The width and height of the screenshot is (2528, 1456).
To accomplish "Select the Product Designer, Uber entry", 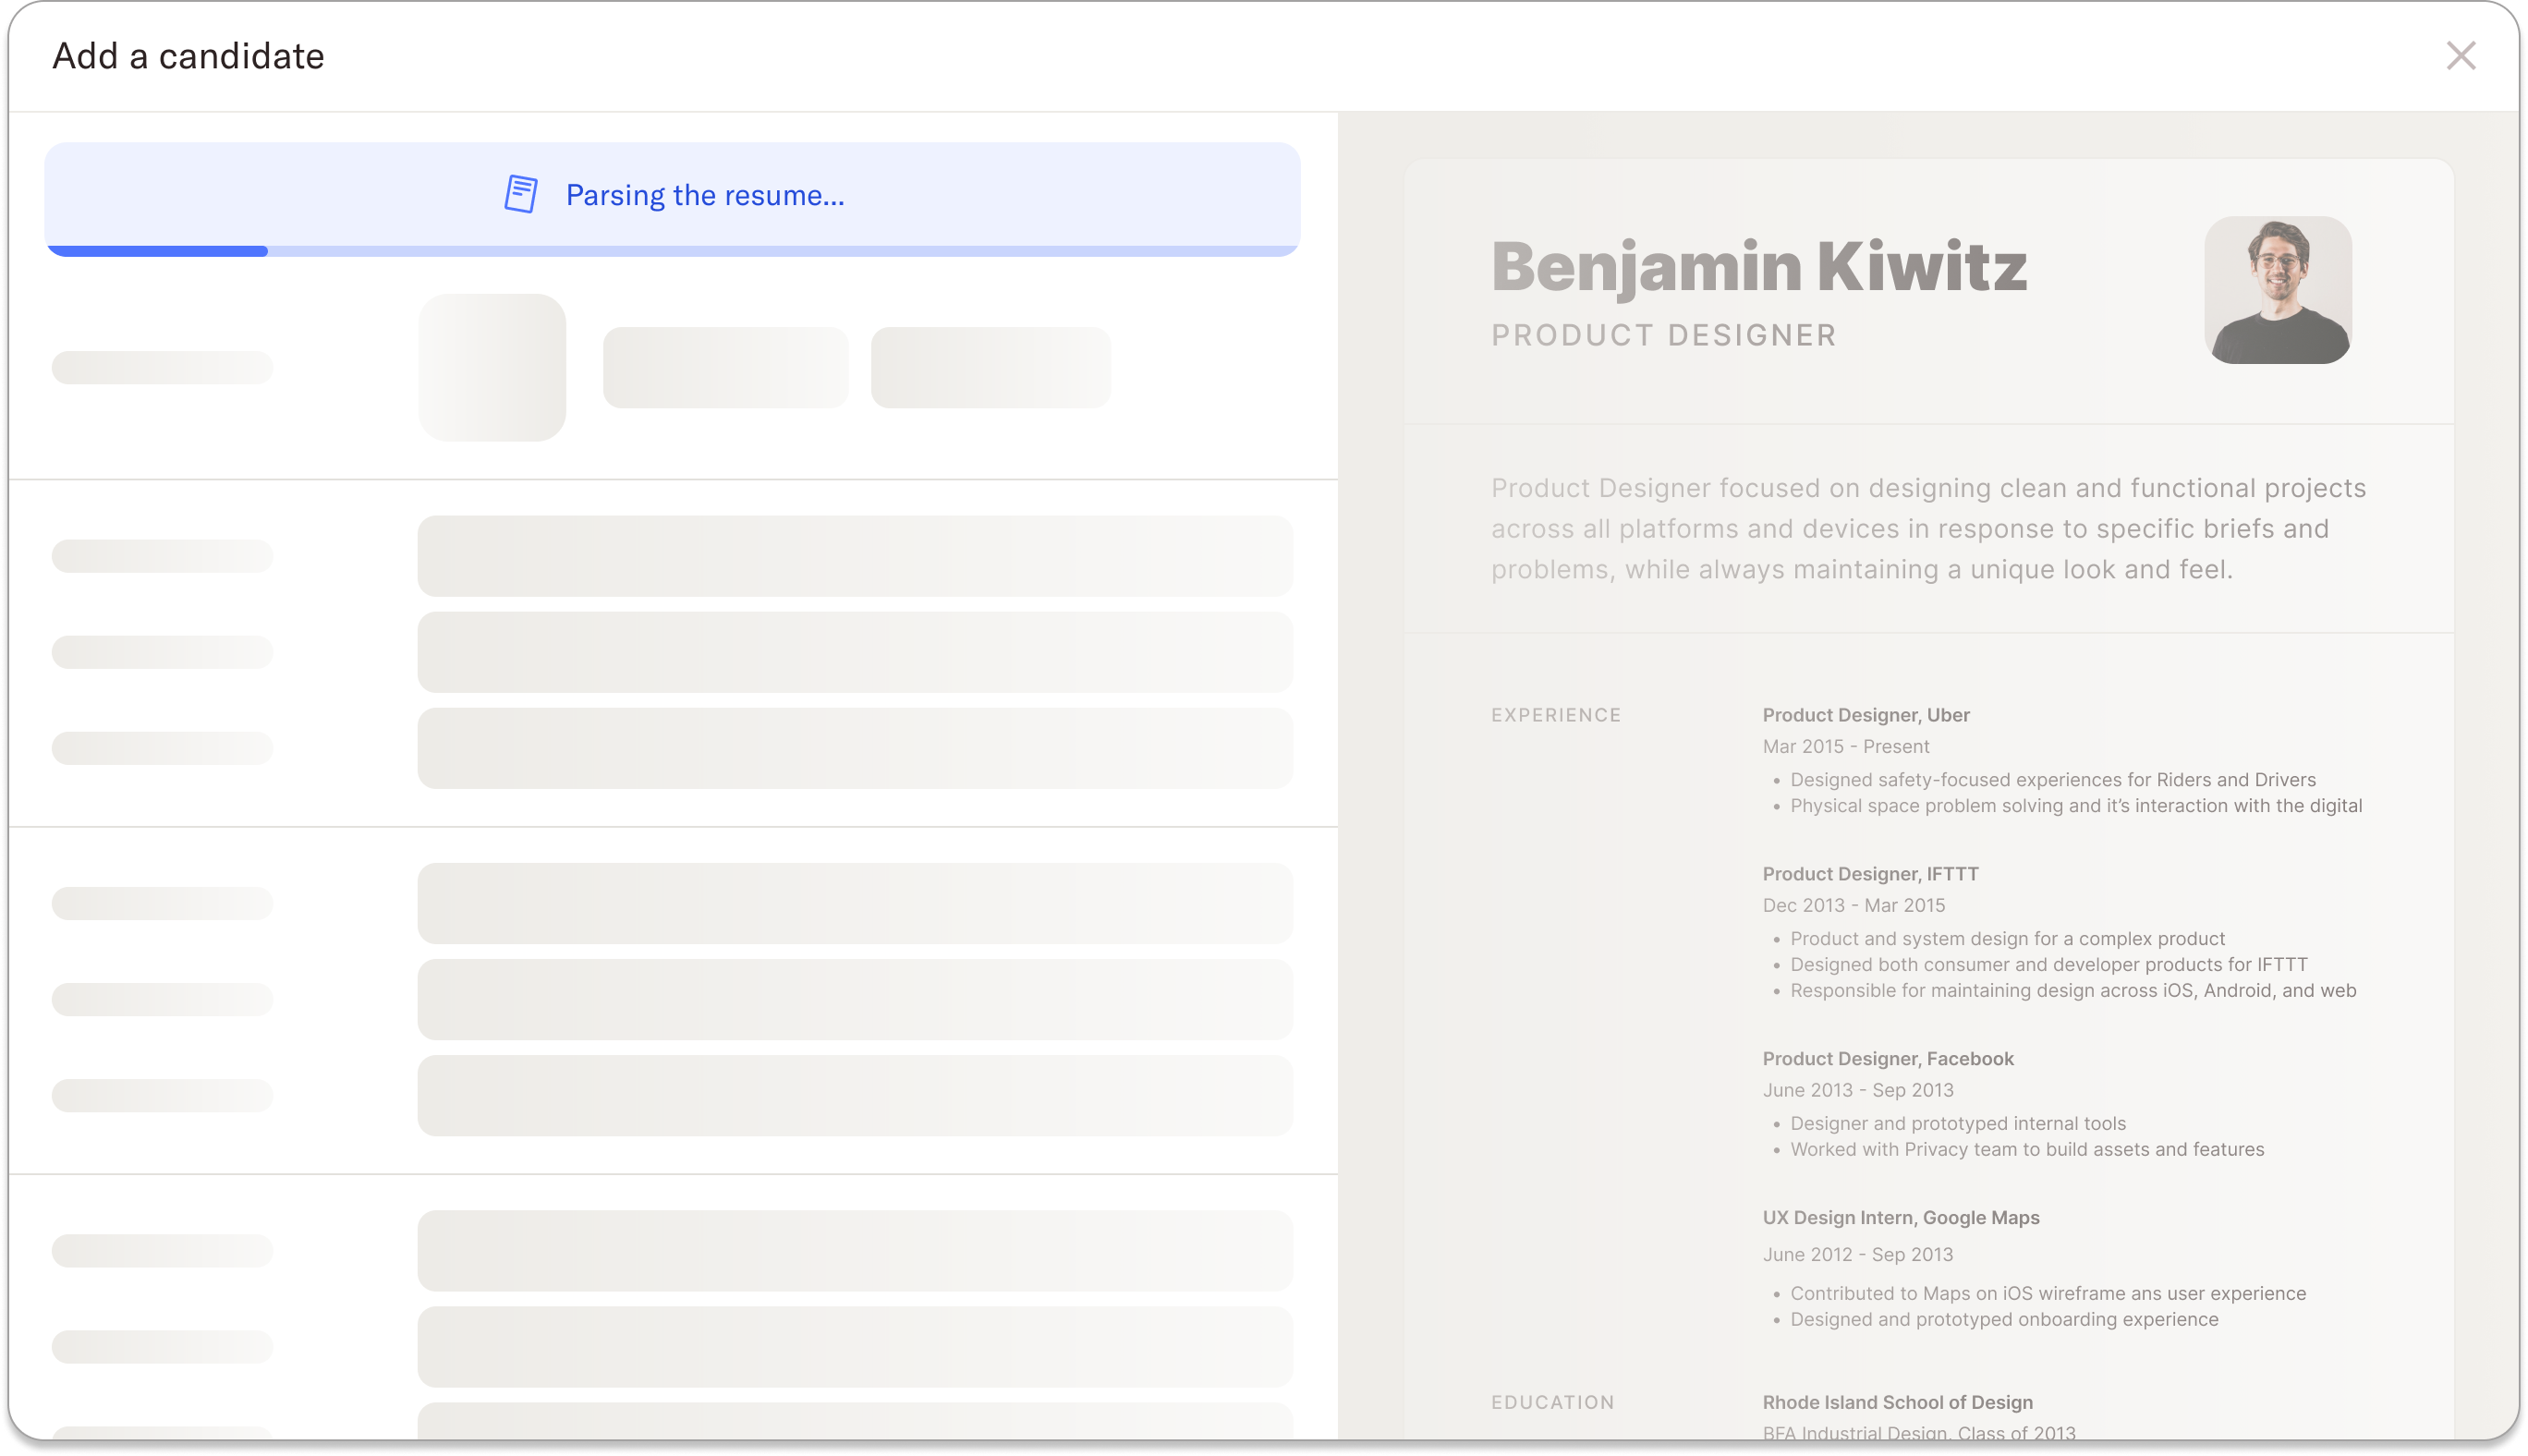I will coord(1865,715).
